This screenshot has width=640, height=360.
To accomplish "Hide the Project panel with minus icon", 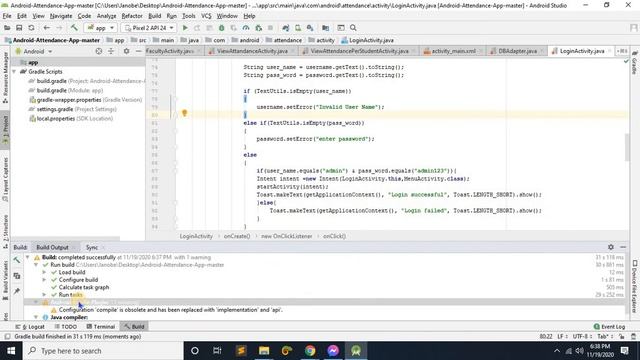I will pos(138,51).
